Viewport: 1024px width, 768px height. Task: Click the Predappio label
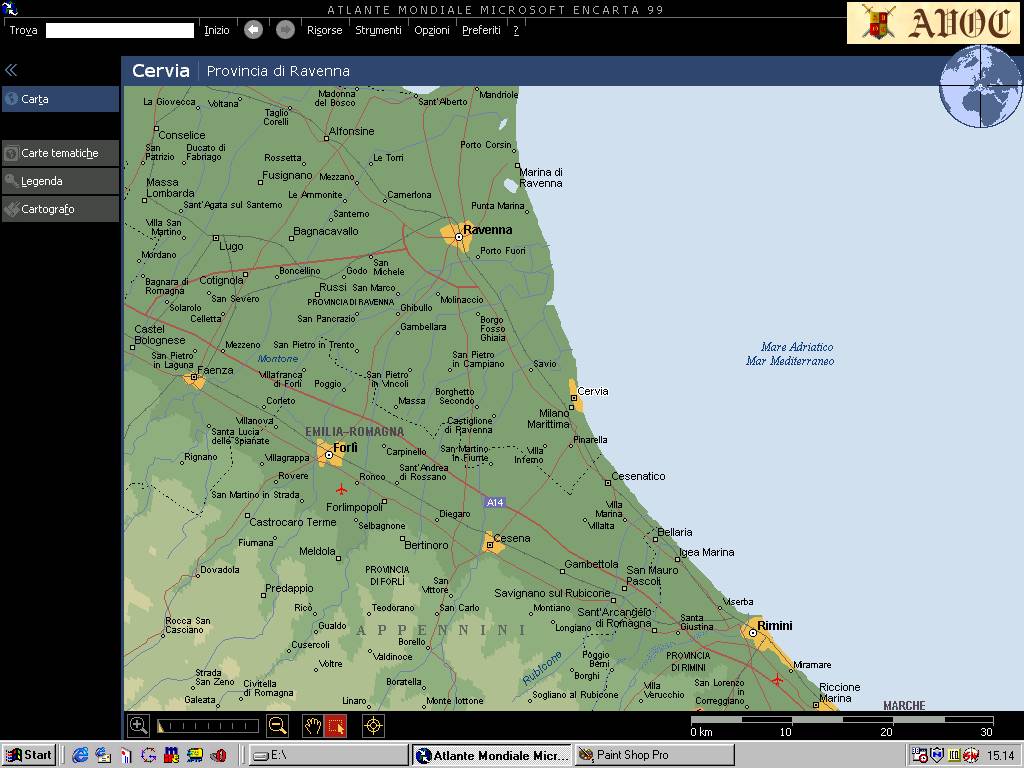pyautogui.click(x=289, y=588)
